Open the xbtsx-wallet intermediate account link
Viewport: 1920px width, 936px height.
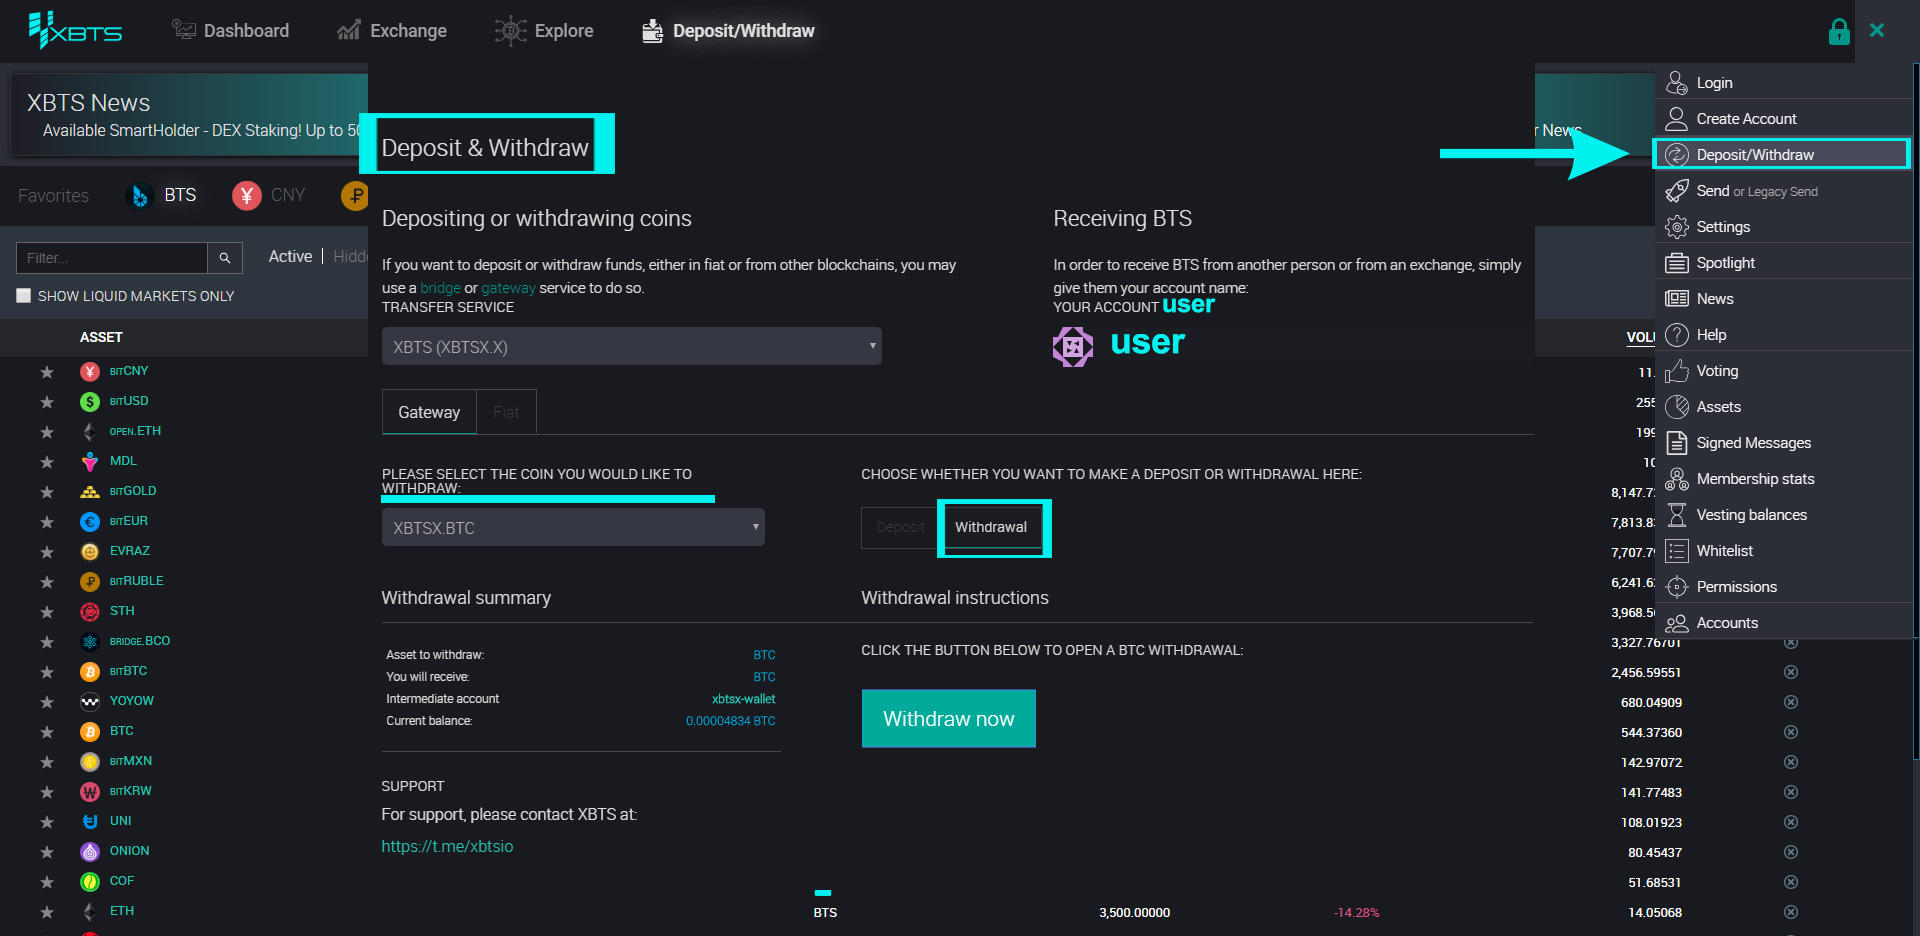click(743, 699)
